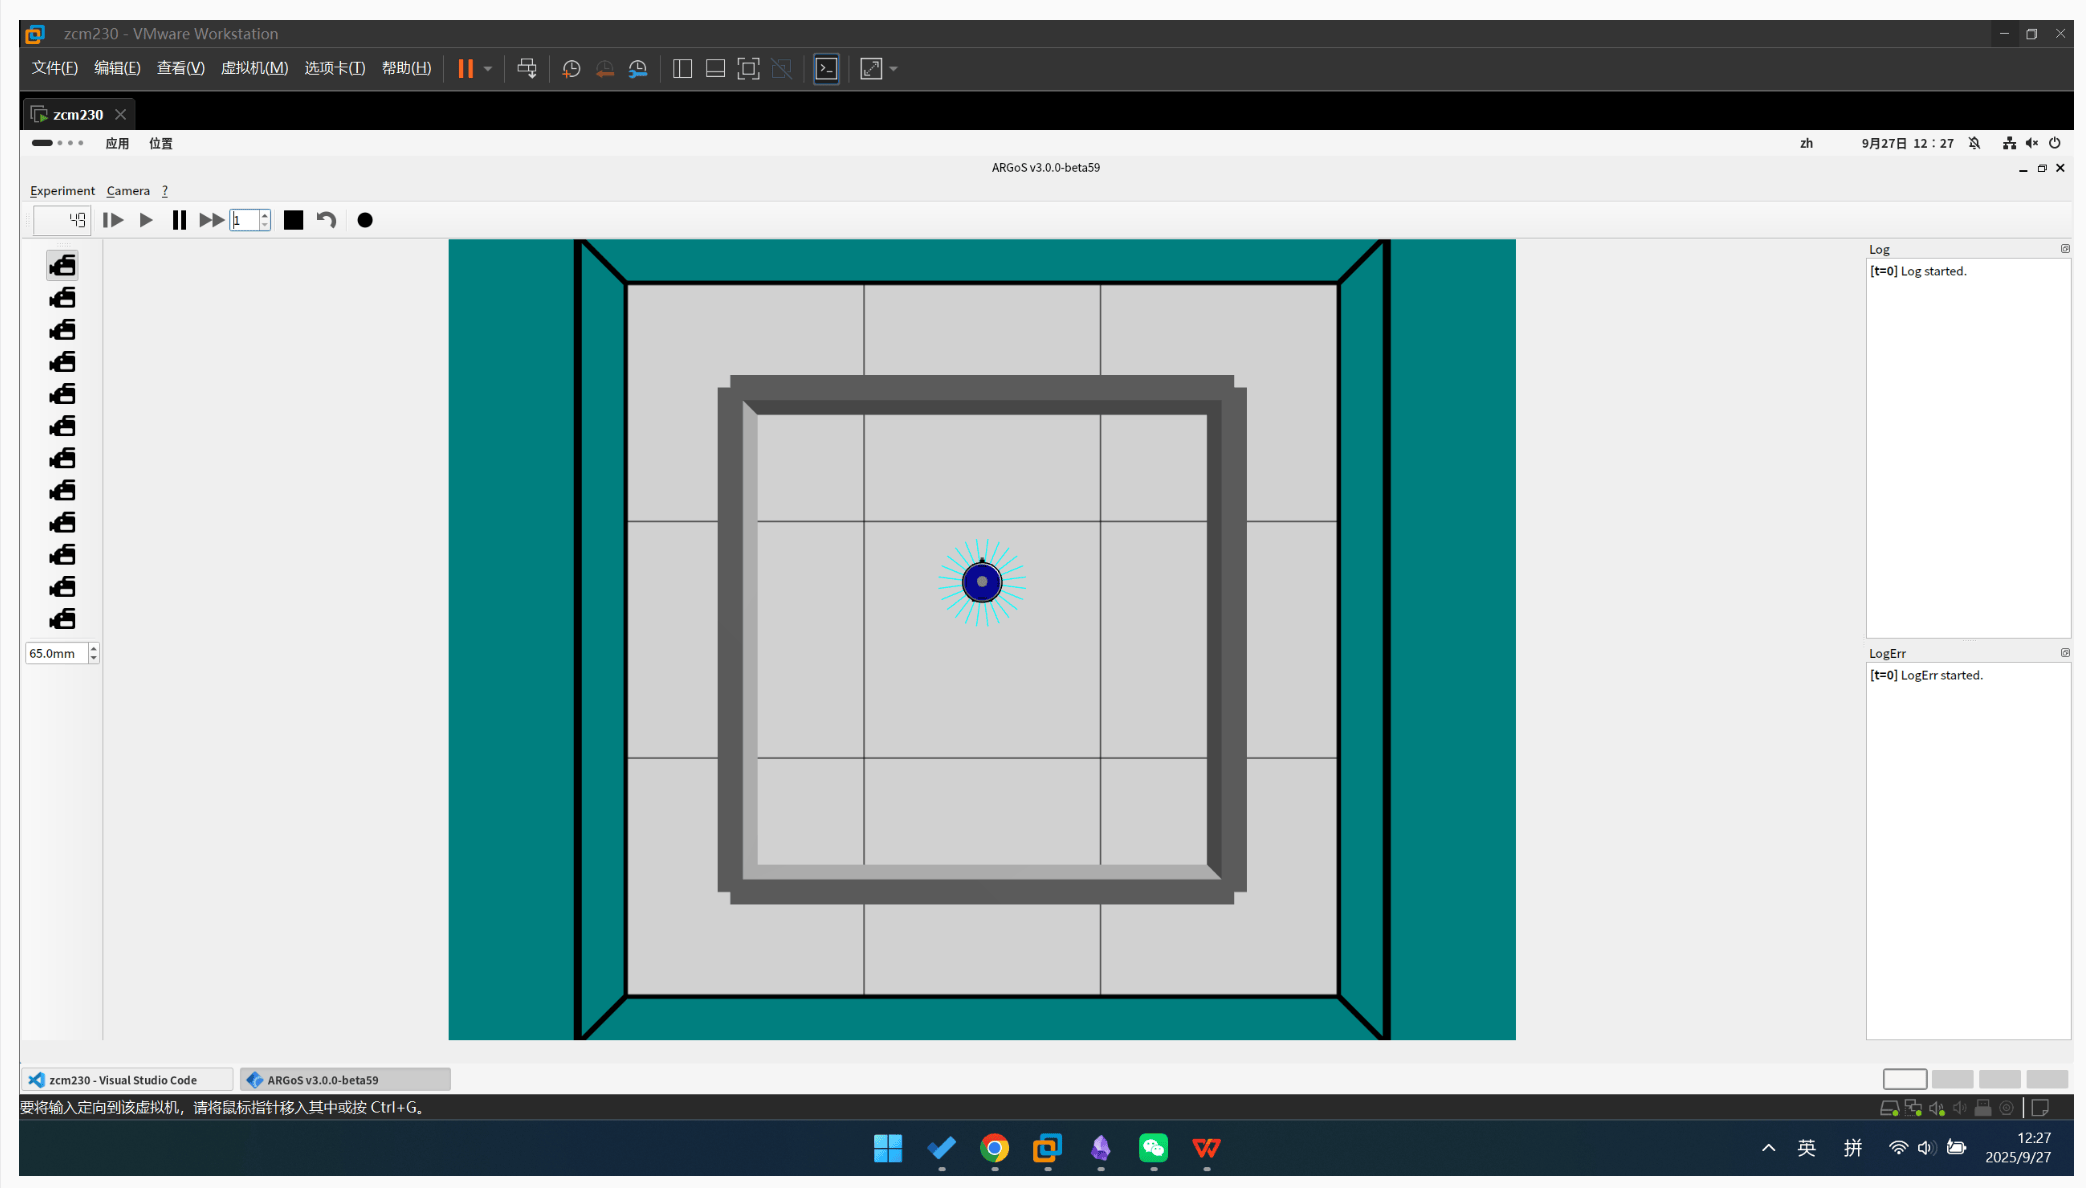Undock the LogErr panel with its float button
The height and width of the screenshot is (1188, 2086).
pos(2065,653)
